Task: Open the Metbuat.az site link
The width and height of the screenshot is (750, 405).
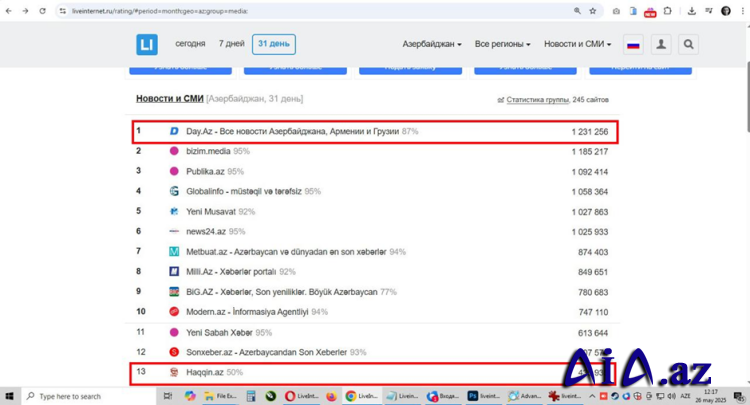Action: (286, 252)
